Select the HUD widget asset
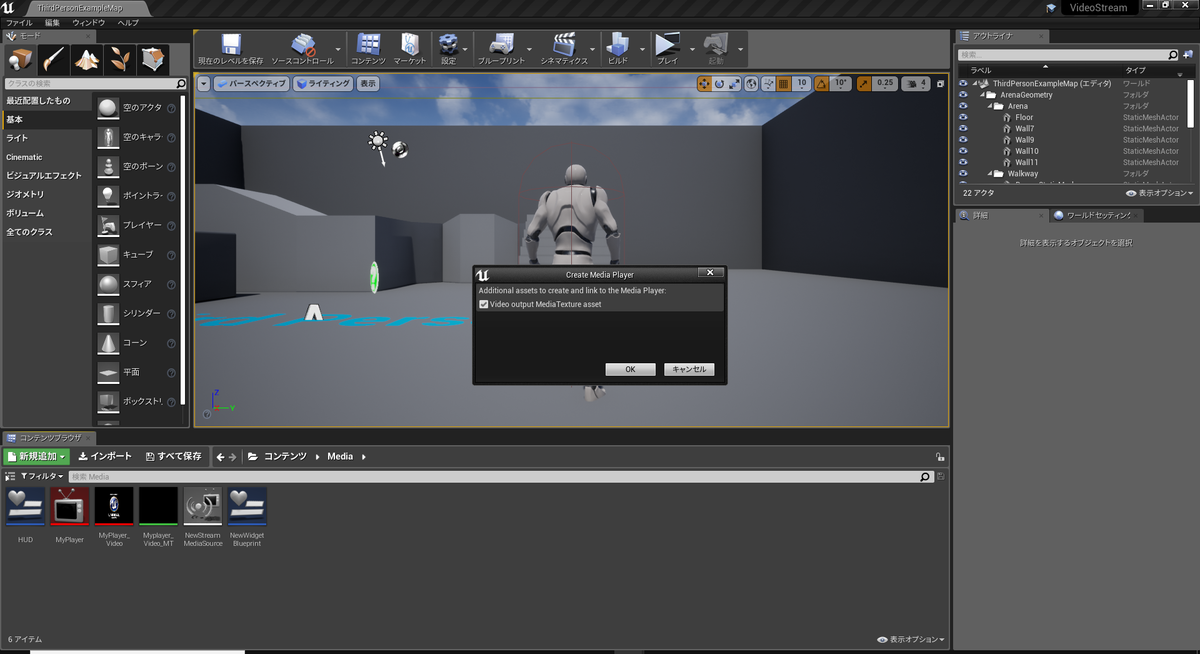Viewport: 1200px width, 654px height. pos(26,506)
